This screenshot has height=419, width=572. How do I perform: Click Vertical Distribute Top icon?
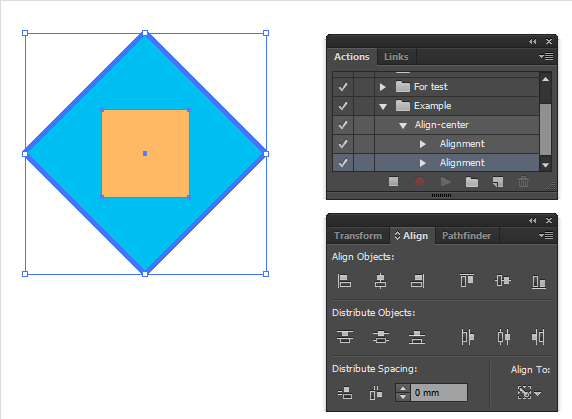click(345, 337)
